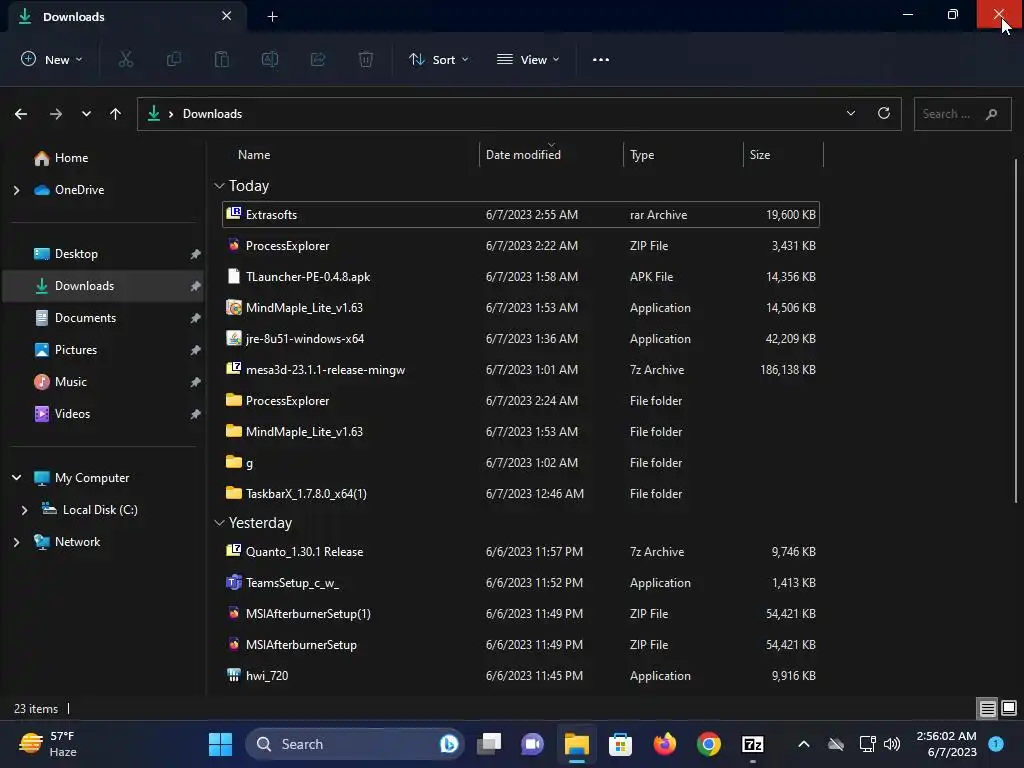Viewport: 1024px width, 768px height.
Task: Click the volume speaker tray icon
Action: (891, 744)
